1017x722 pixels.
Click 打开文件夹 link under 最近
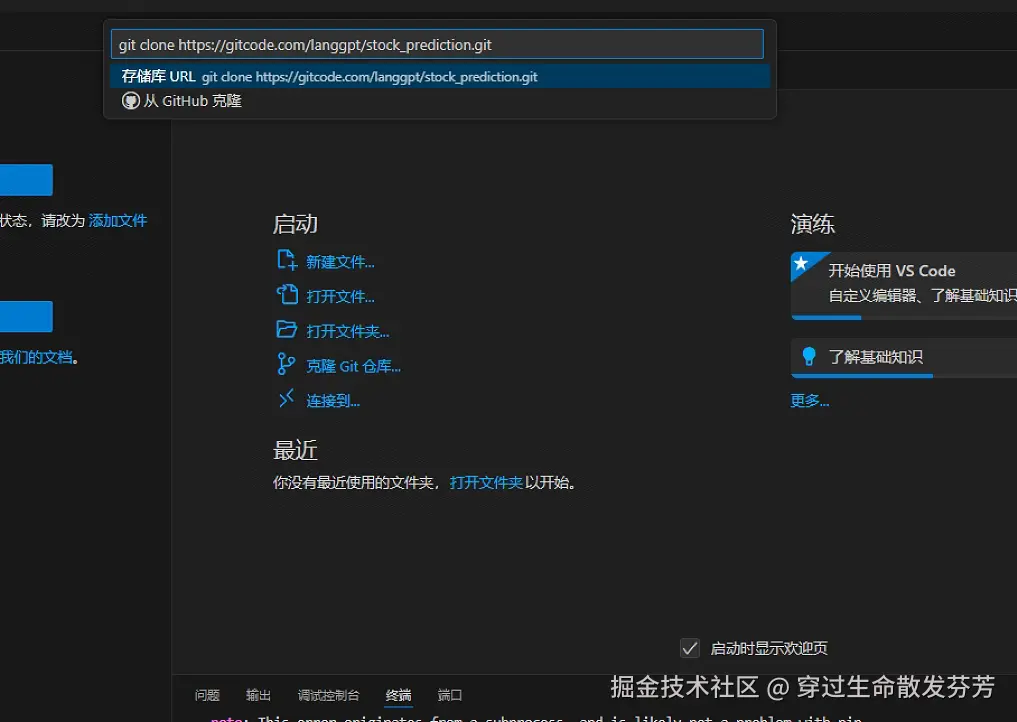click(x=486, y=483)
